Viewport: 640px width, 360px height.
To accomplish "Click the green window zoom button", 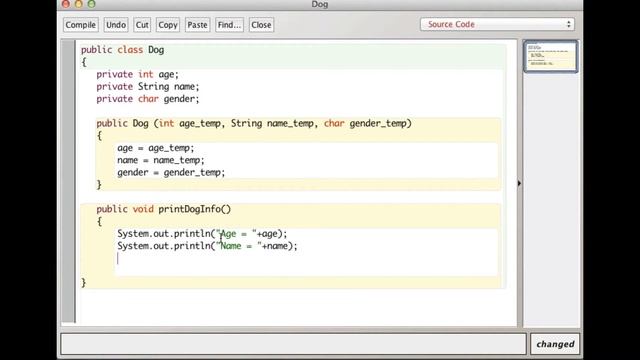I will click(x=92, y=4).
